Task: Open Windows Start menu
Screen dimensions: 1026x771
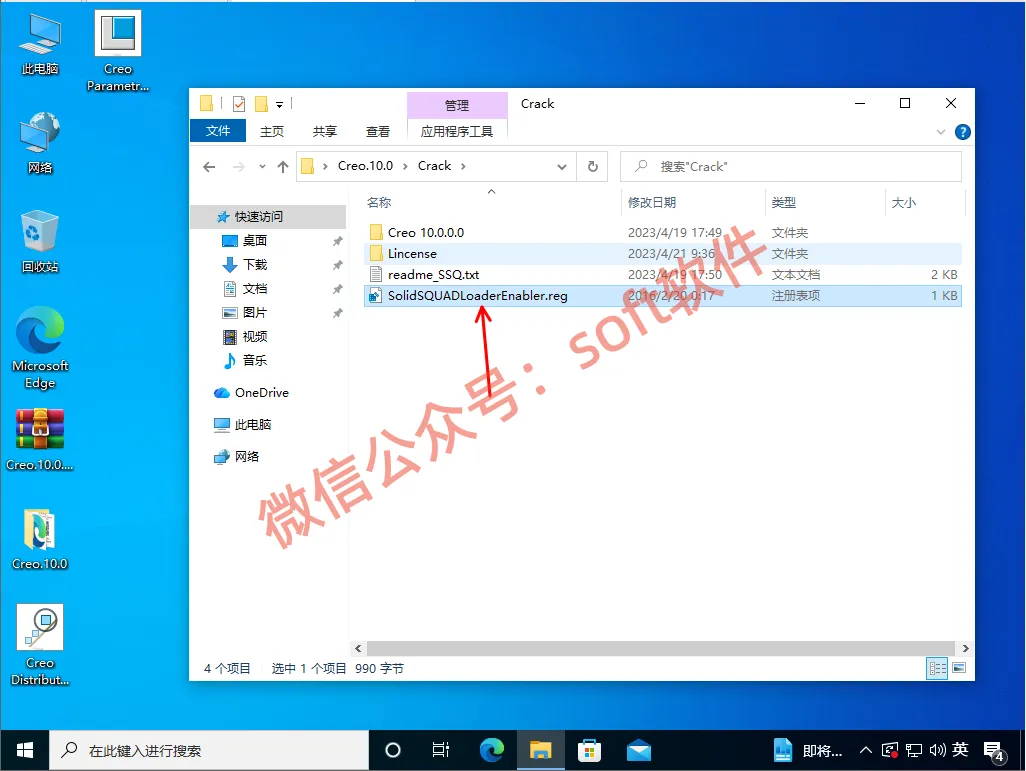Action: click(24, 751)
